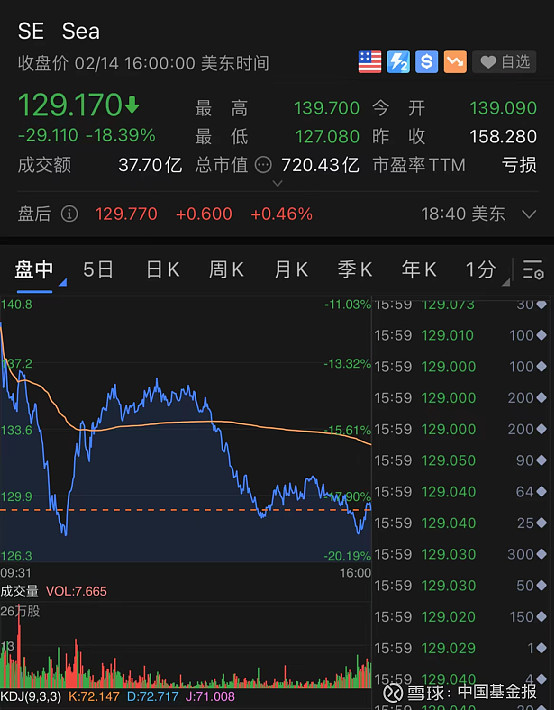Open the chart settings list icon
The image size is (554, 710).
coord(533,270)
